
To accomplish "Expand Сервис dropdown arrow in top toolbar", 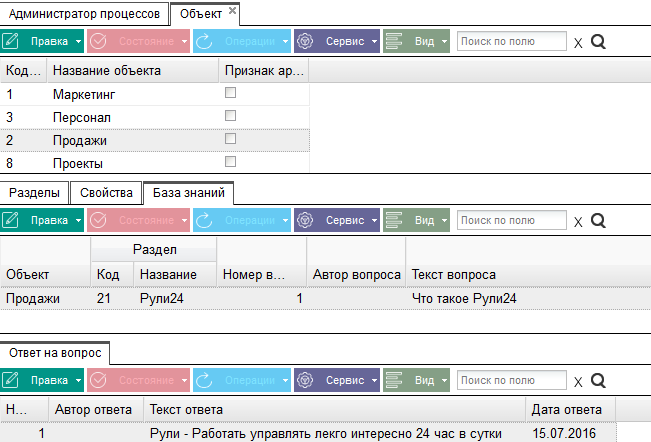I will 374,42.
